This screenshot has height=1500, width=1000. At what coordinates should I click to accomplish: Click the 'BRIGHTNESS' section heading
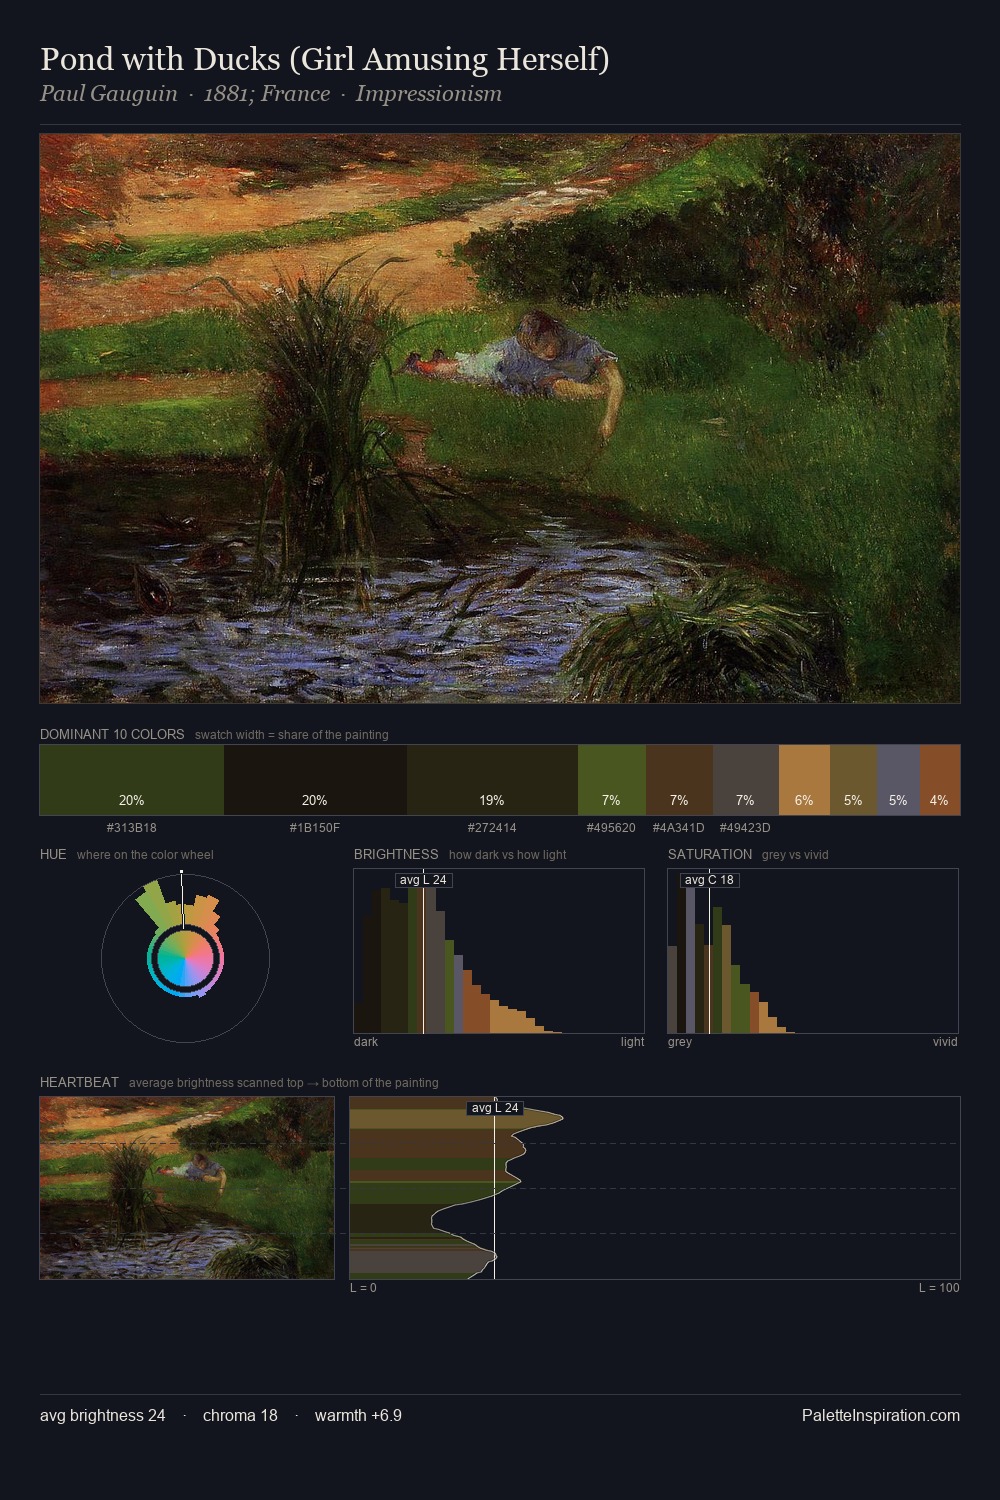pyautogui.click(x=396, y=854)
